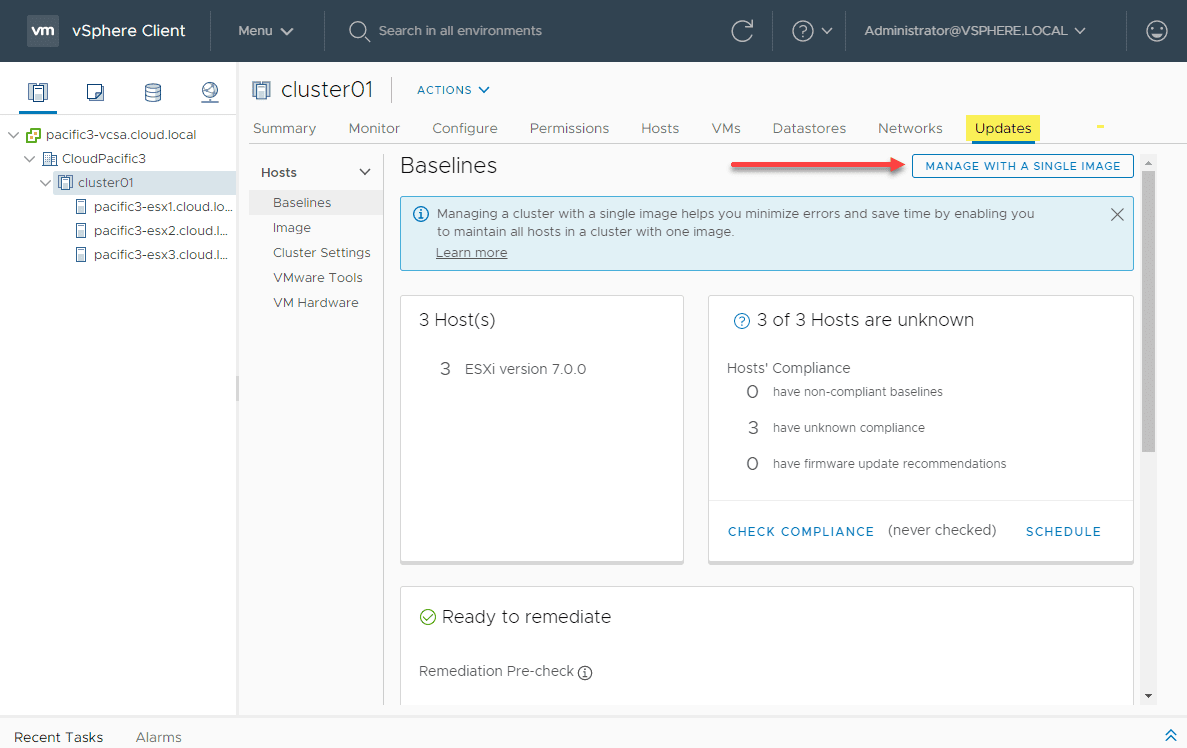Open the Hosts and Clusters inventory view icon

pos(37,91)
